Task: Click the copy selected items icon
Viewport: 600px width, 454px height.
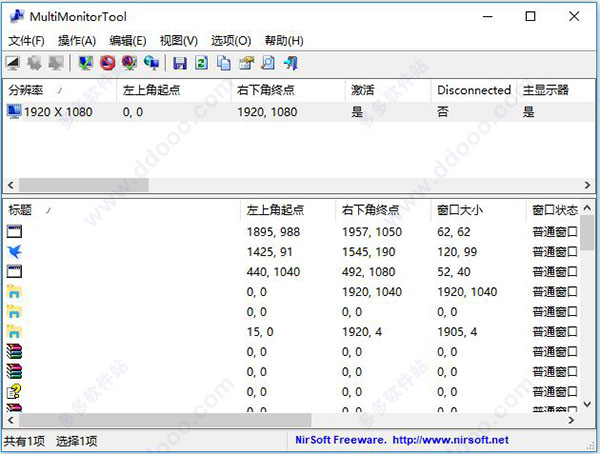Action: click(x=224, y=63)
